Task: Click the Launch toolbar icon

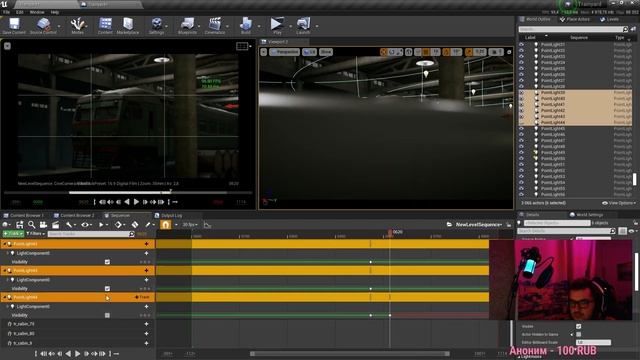Action: (303, 24)
